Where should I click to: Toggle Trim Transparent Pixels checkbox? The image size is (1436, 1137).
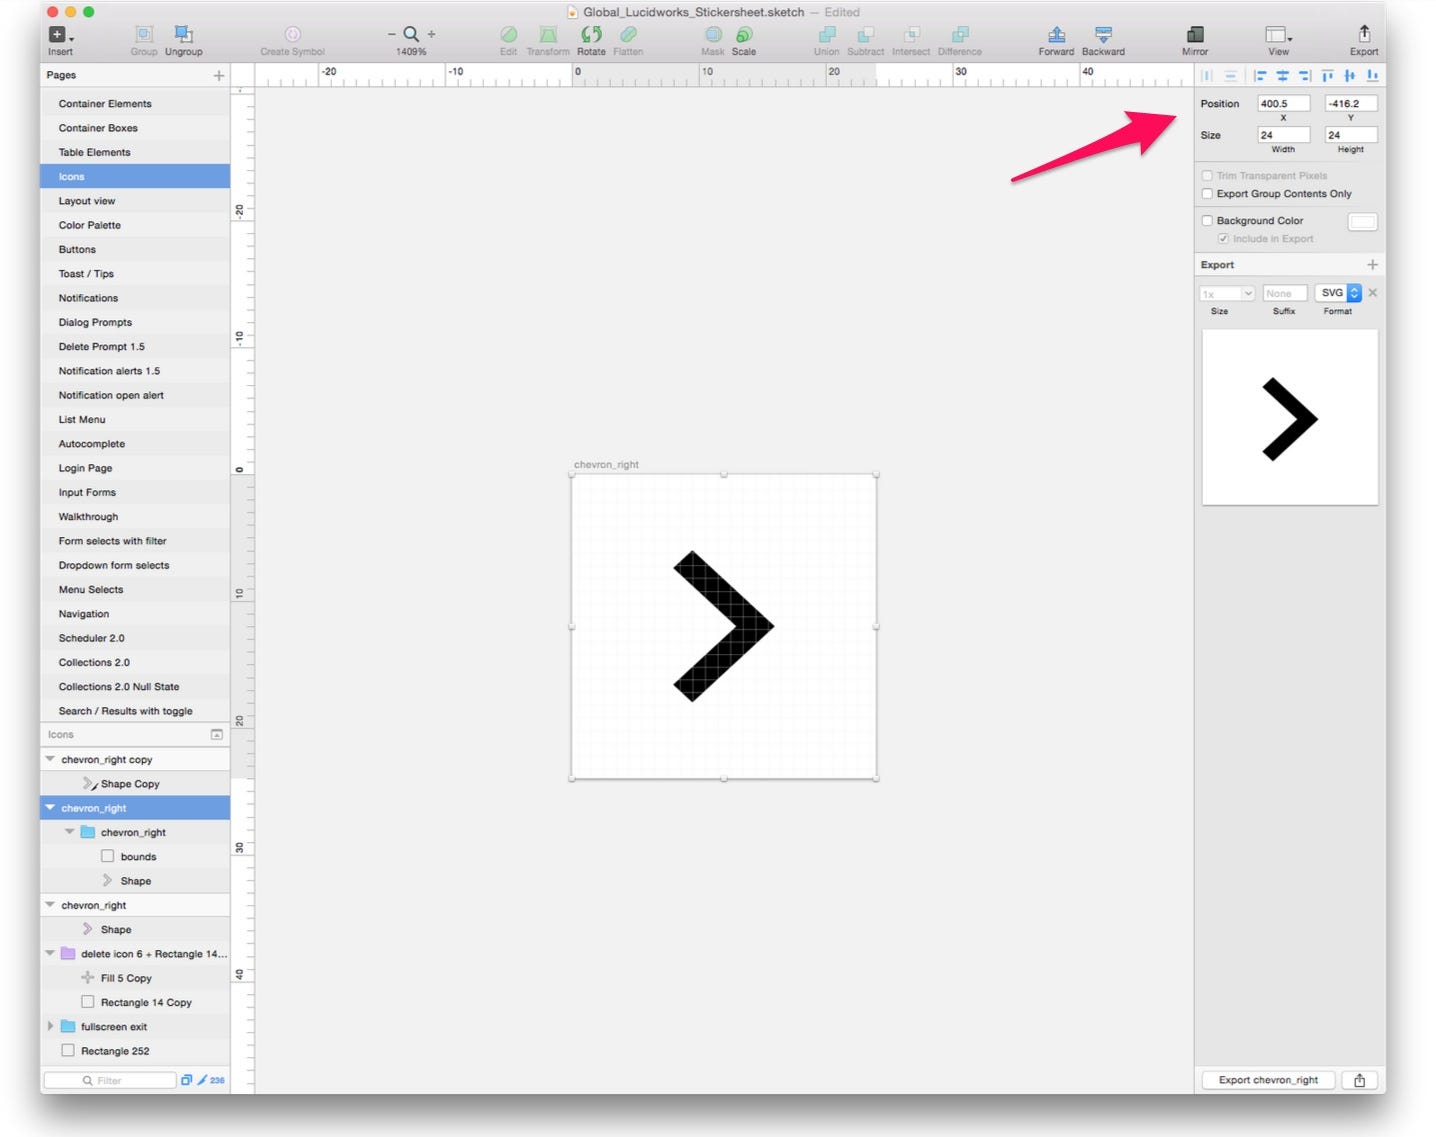point(1207,176)
